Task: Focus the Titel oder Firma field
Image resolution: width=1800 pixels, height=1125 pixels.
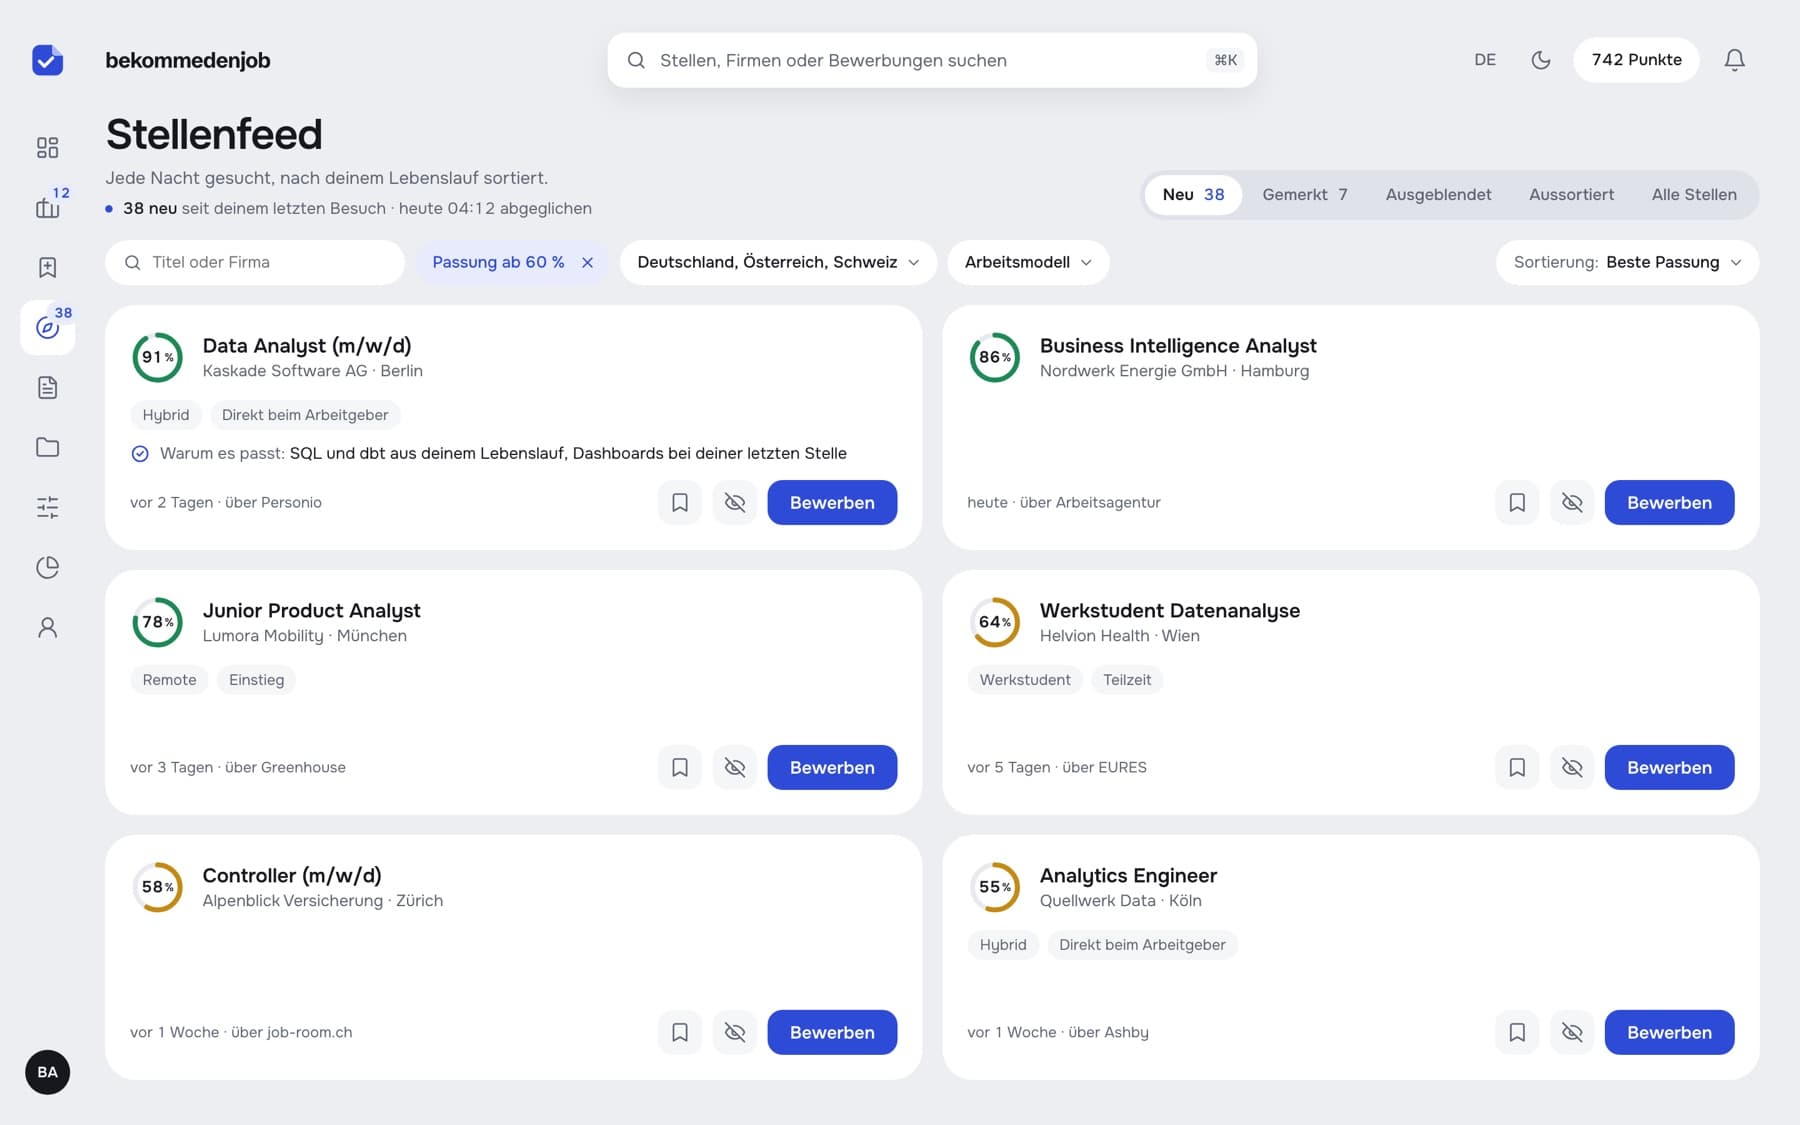Action: pos(255,262)
